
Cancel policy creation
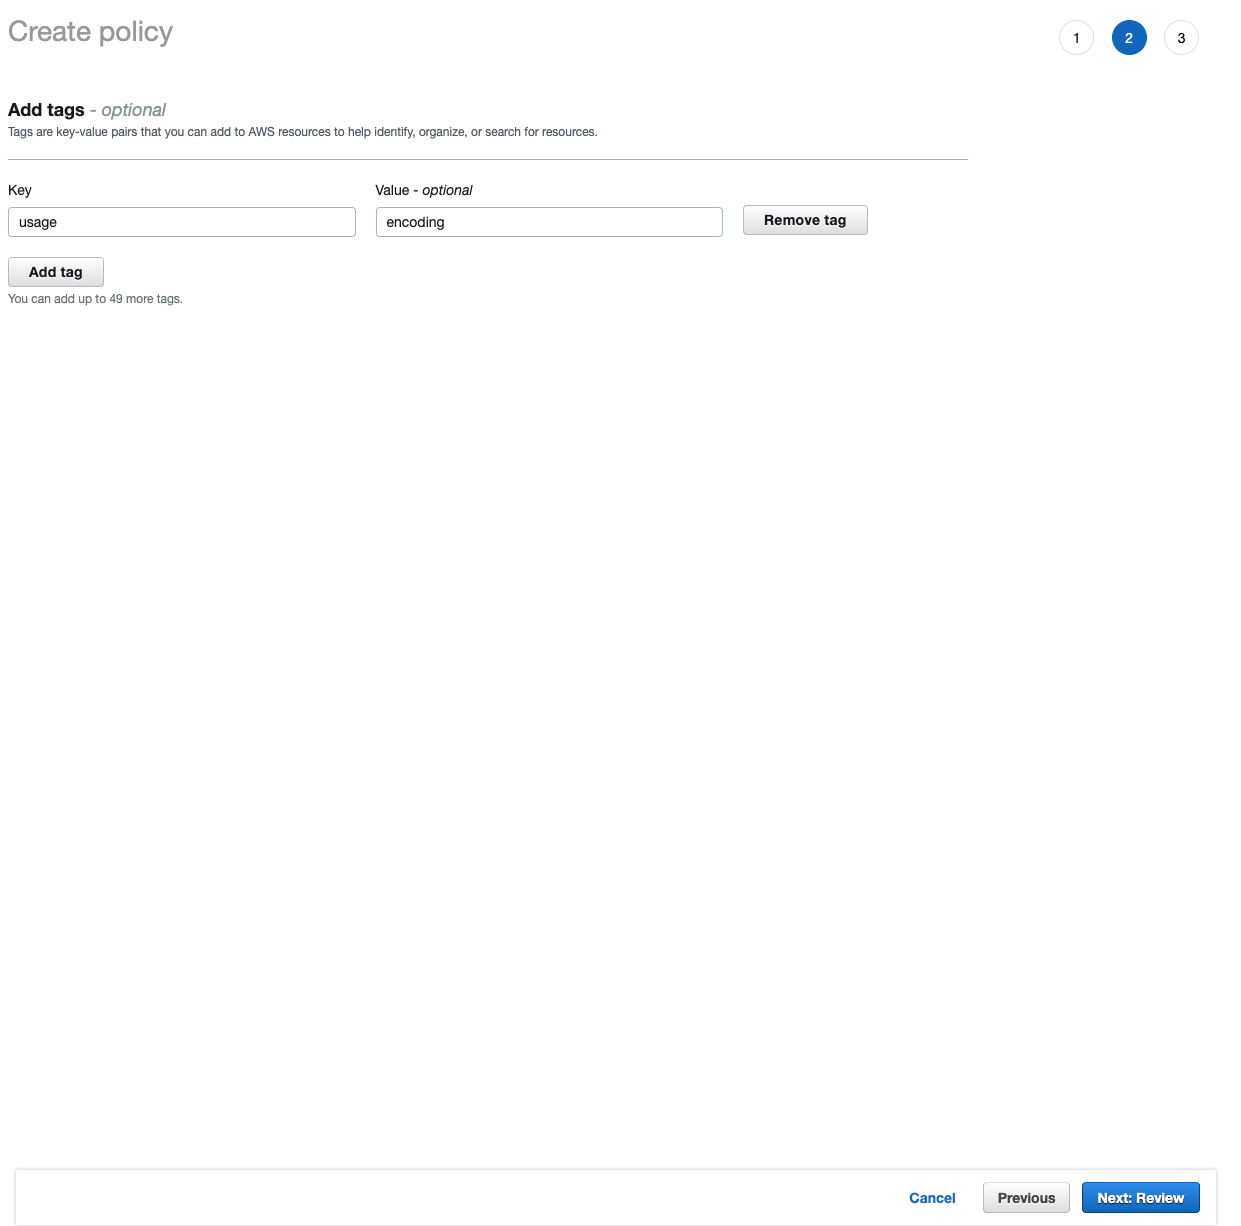tap(931, 1198)
